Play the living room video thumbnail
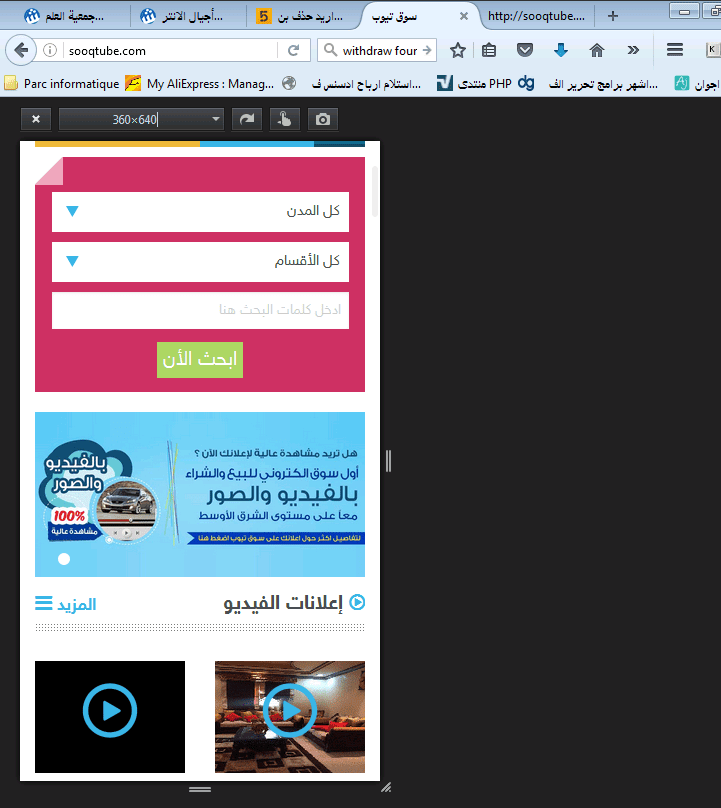The height and width of the screenshot is (808, 721). [x=290, y=716]
